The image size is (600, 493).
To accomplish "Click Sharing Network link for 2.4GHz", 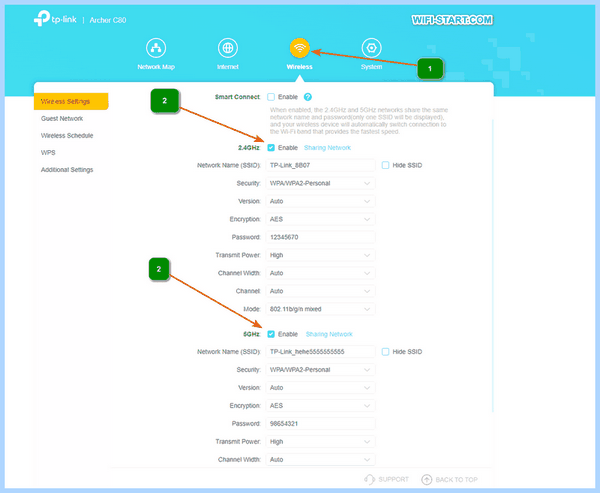I will [327, 148].
